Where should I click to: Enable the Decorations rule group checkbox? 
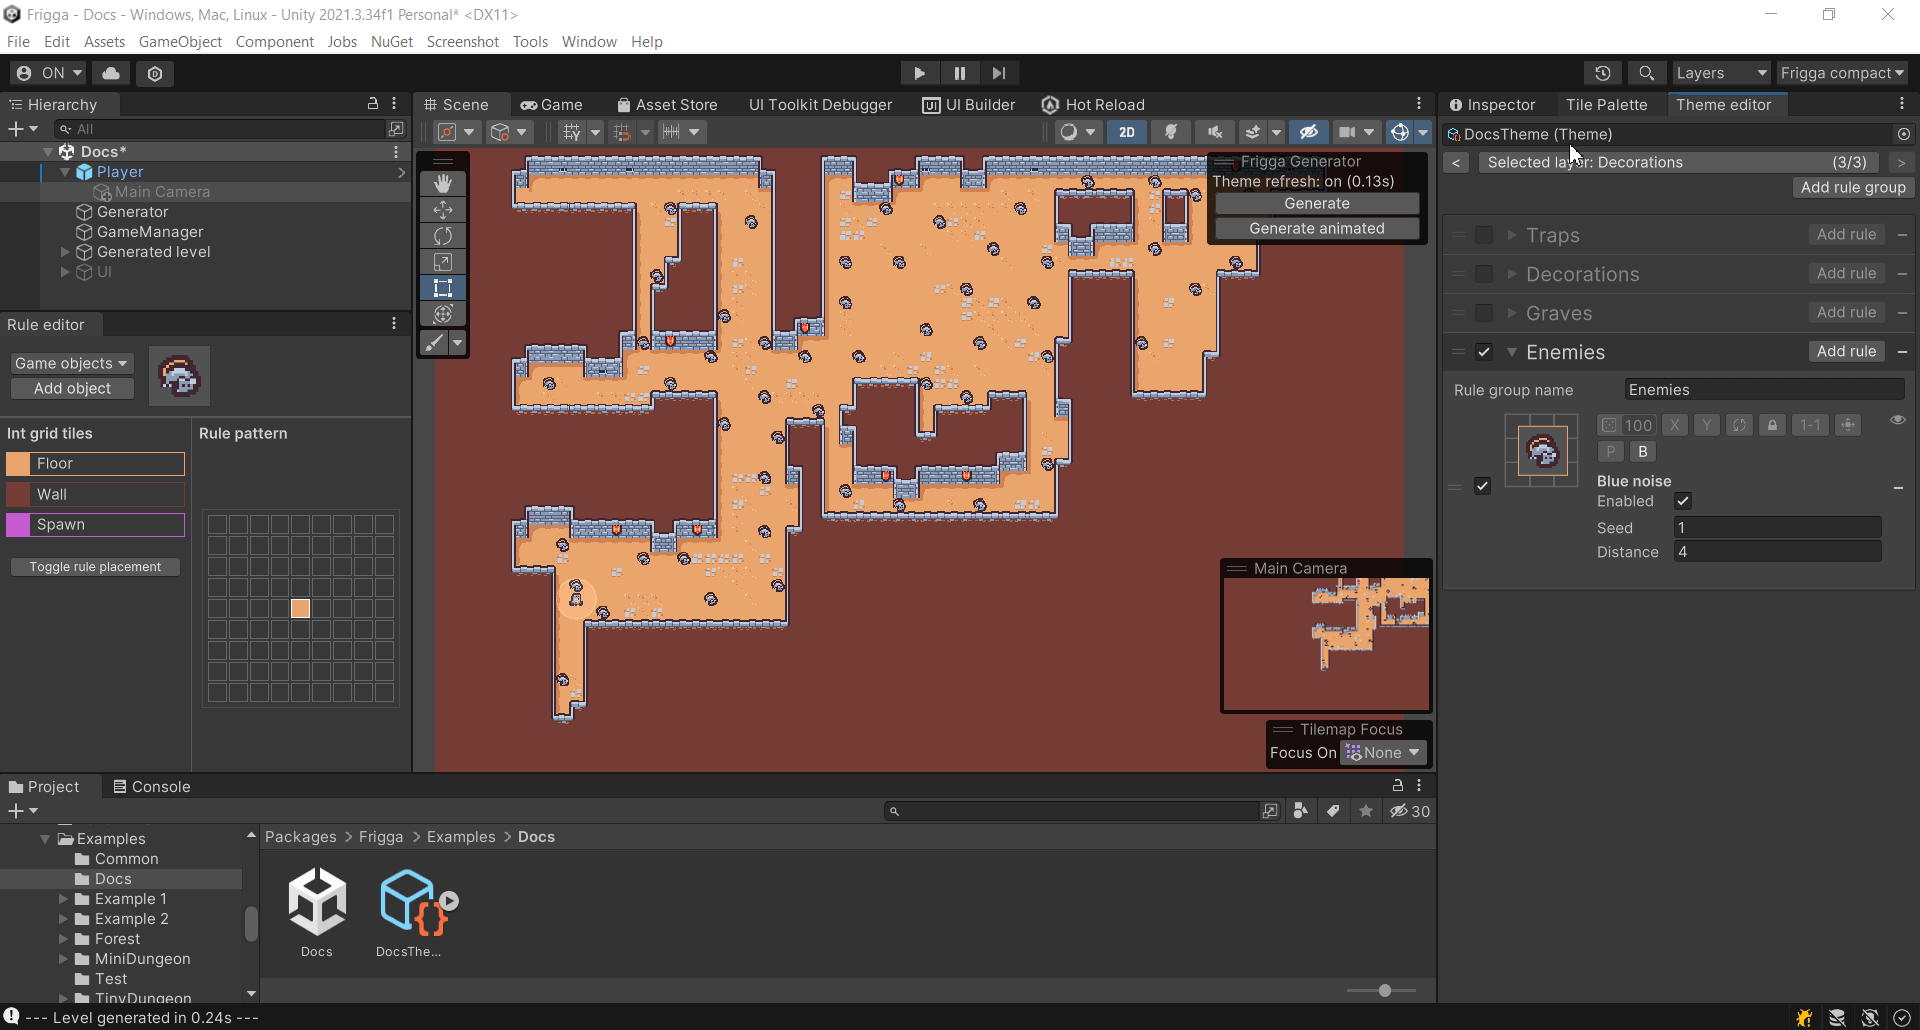[x=1484, y=274]
